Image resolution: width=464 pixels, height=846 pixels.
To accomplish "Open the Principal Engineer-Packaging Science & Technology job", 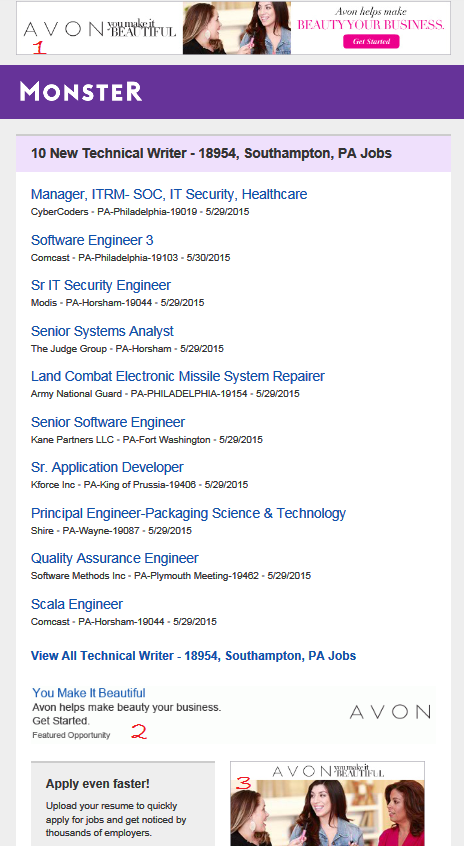I will [188, 513].
